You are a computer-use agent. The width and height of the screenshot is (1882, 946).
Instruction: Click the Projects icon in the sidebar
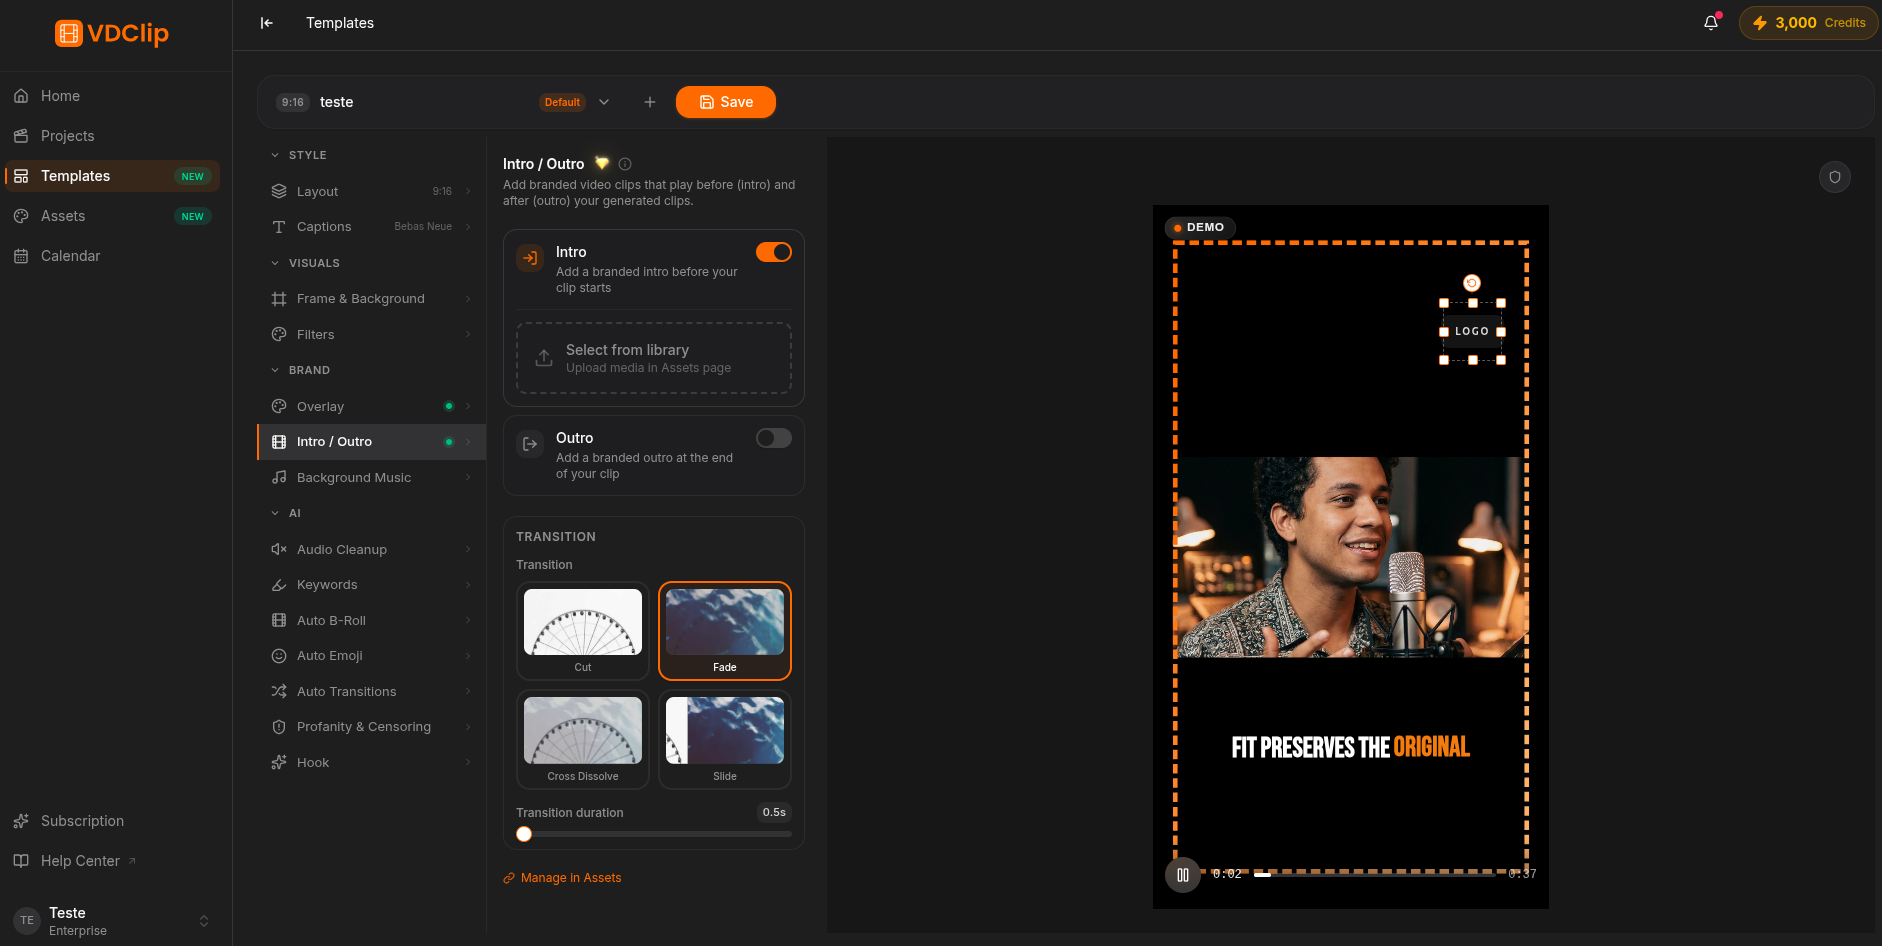(x=21, y=136)
